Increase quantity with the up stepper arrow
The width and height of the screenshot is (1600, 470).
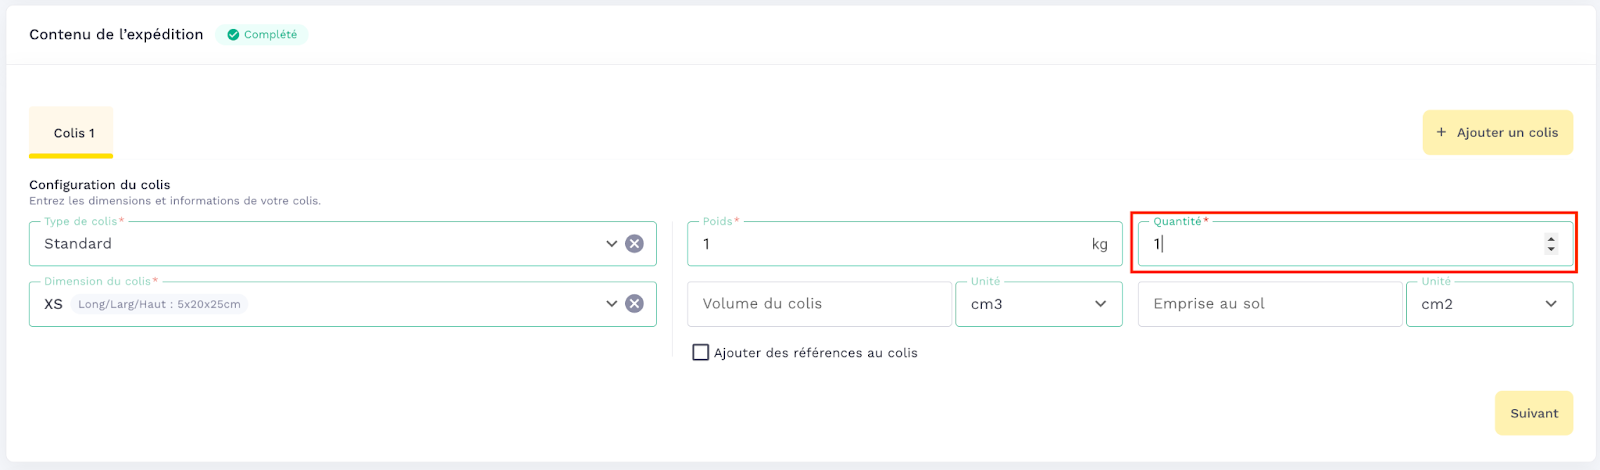pyautogui.click(x=1551, y=238)
